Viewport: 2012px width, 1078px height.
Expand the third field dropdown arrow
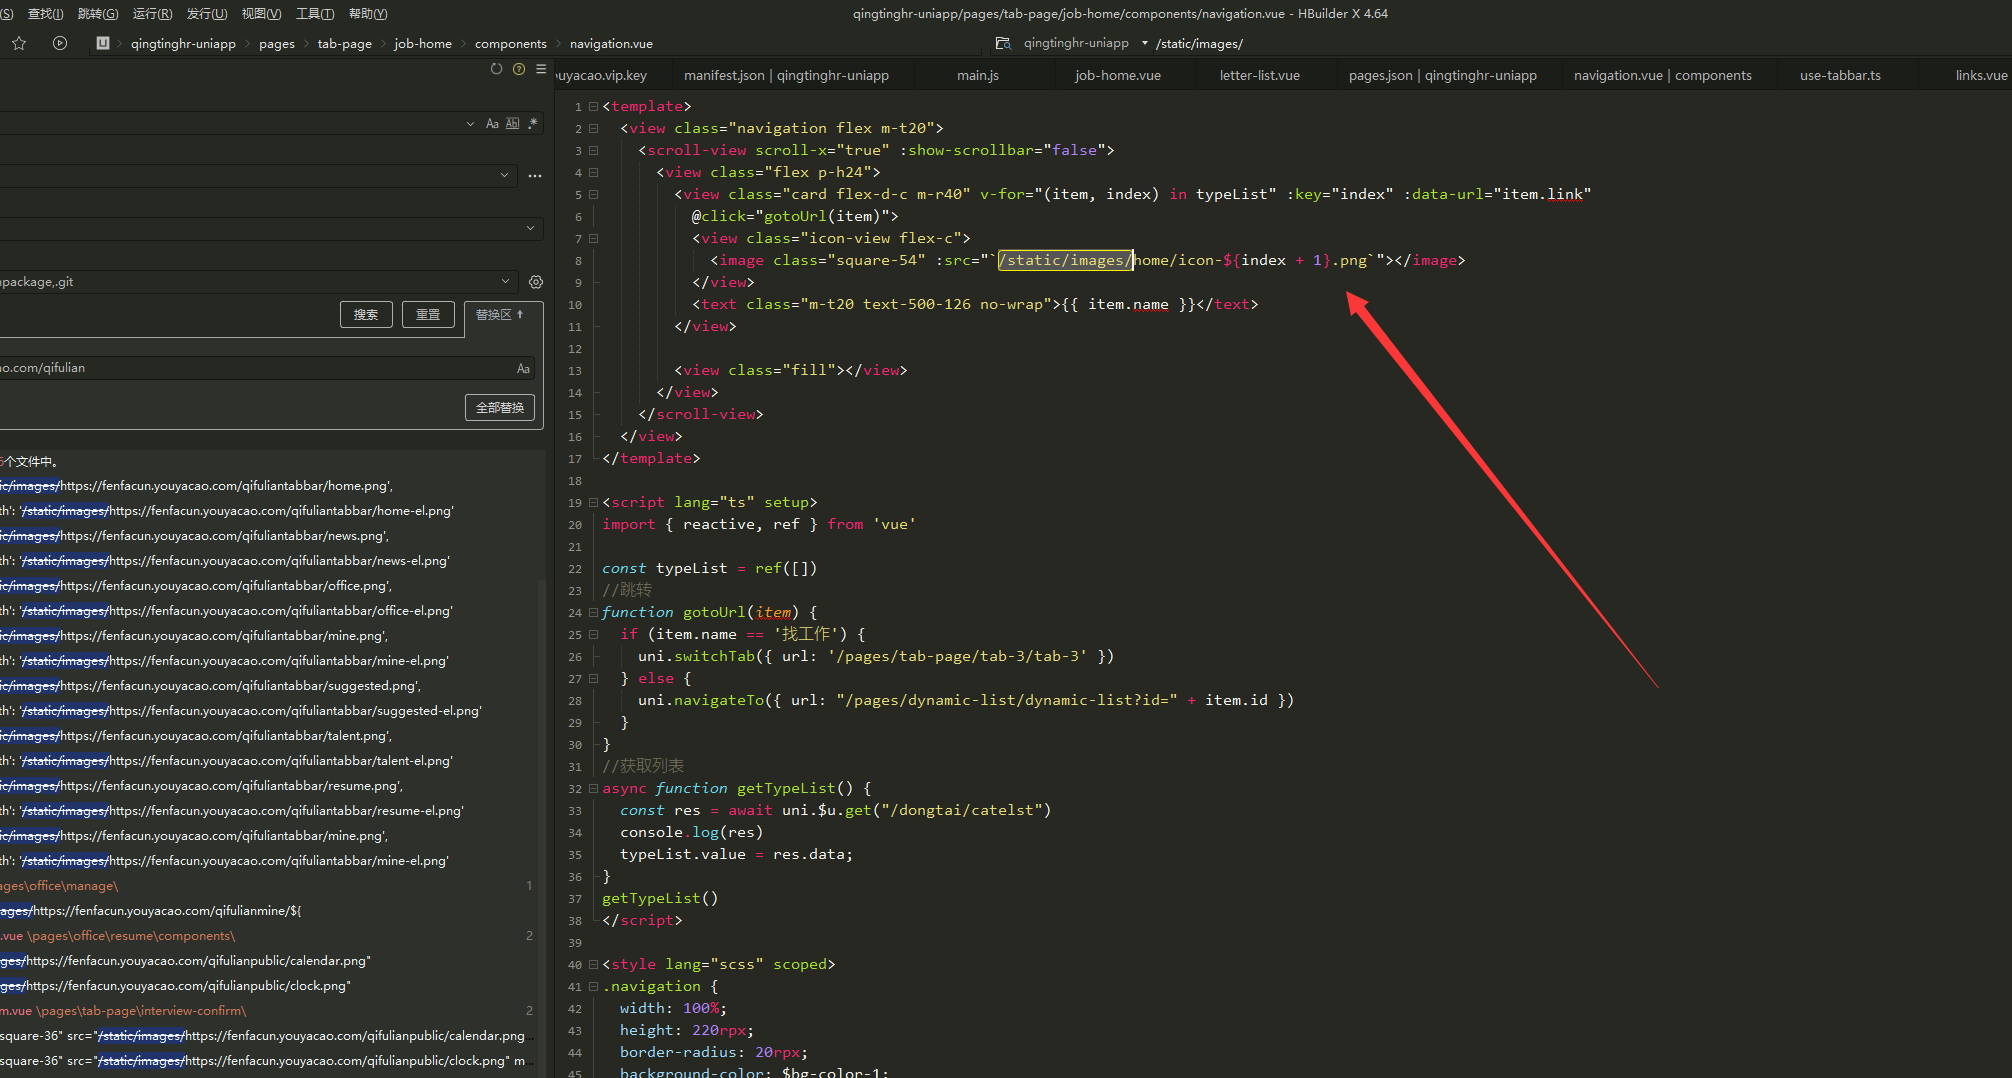(x=530, y=228)
